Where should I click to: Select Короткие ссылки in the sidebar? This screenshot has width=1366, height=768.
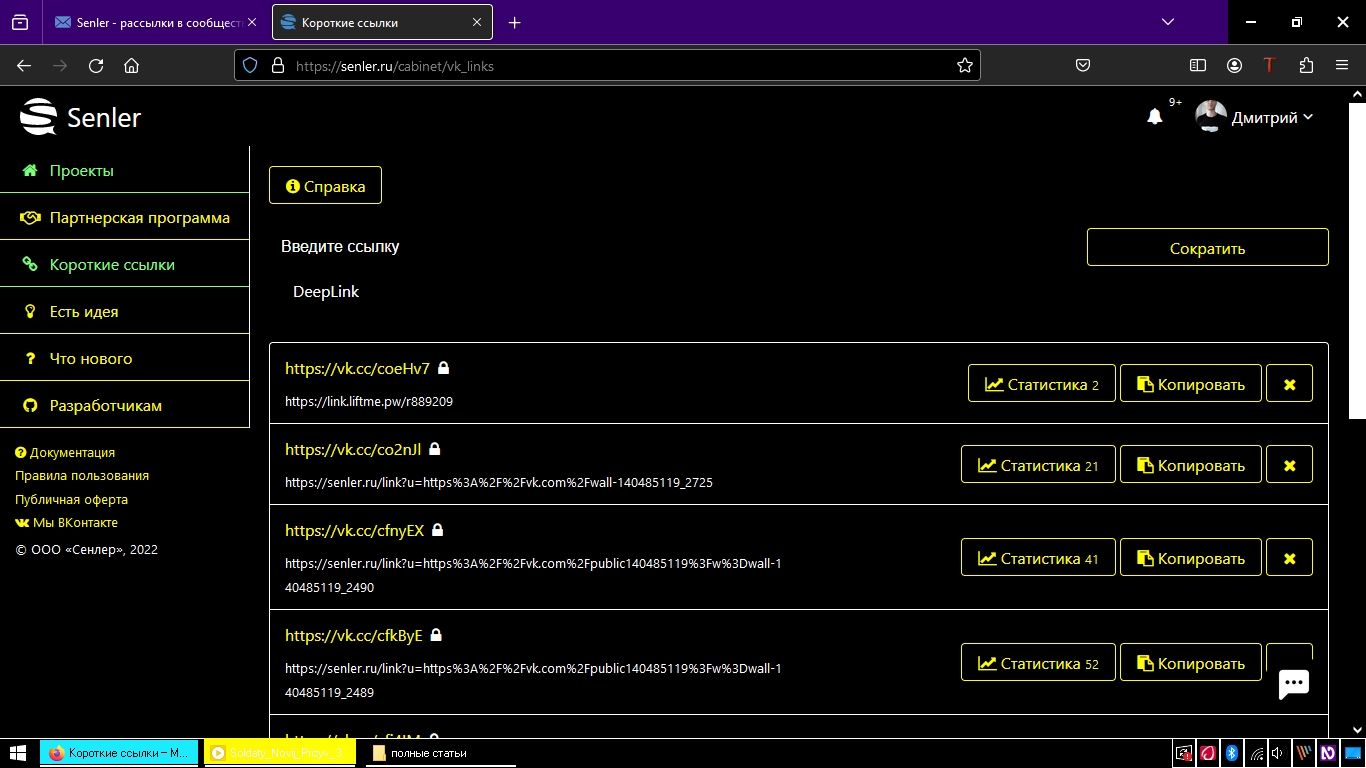point(124,264)
